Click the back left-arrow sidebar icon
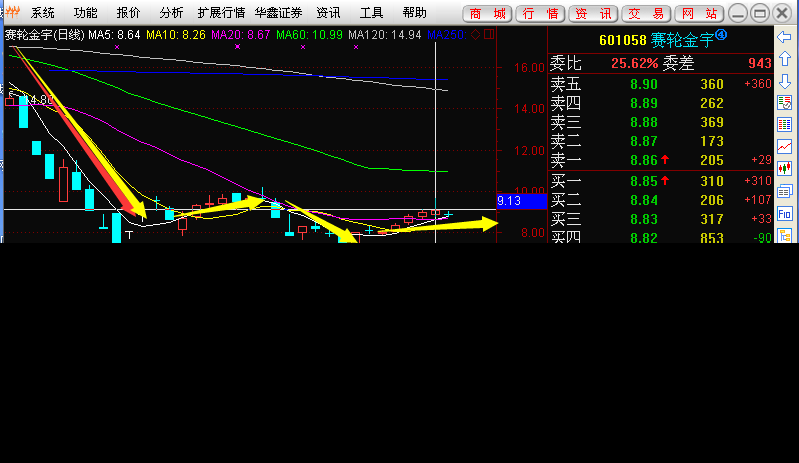This screenshot has width=799, height=463. [x=784, y=37]
